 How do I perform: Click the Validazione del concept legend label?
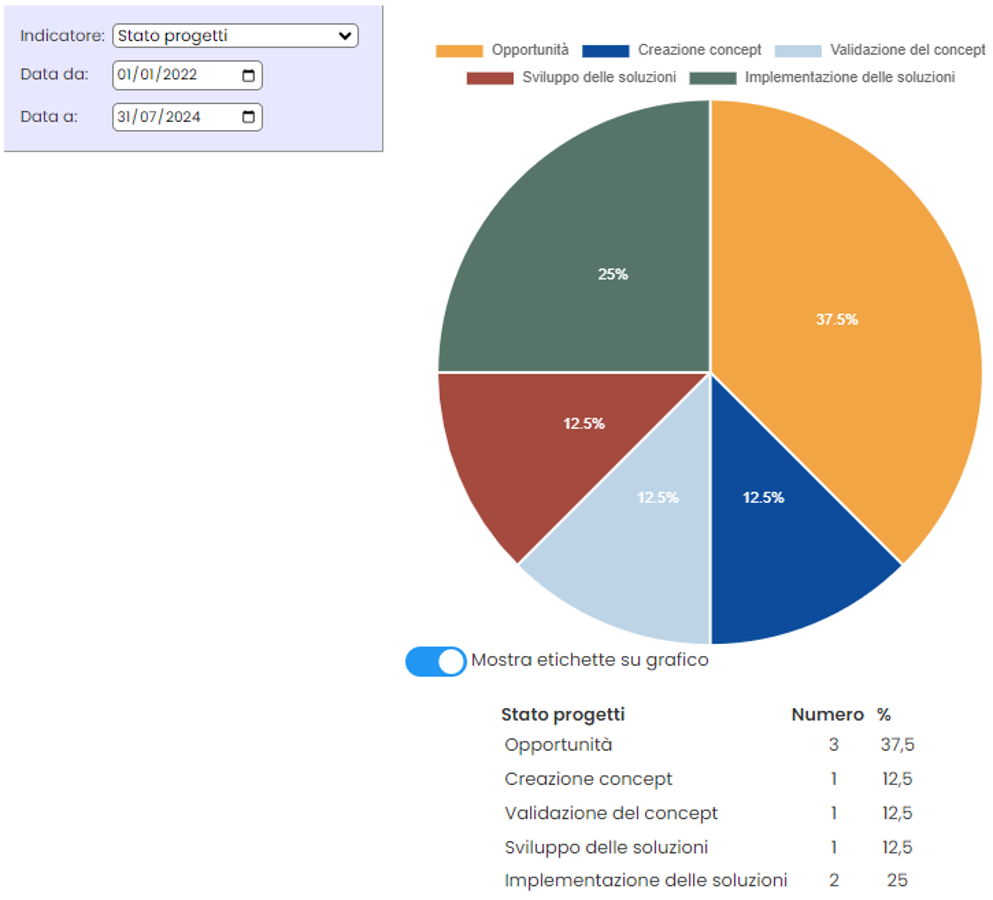tap(908, 50)
